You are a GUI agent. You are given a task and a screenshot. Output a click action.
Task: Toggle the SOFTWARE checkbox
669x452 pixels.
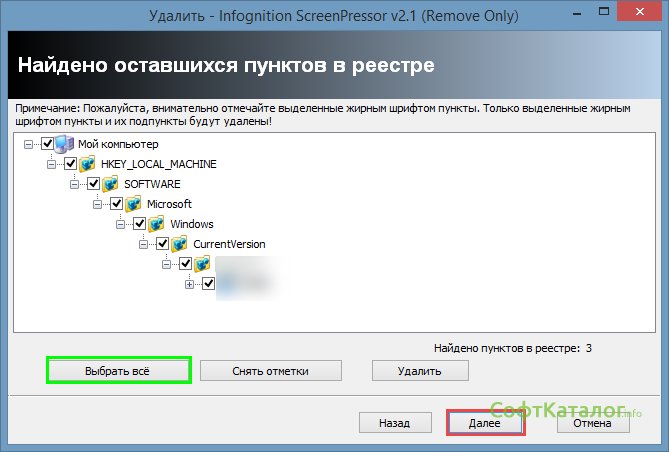click(93, 184)
